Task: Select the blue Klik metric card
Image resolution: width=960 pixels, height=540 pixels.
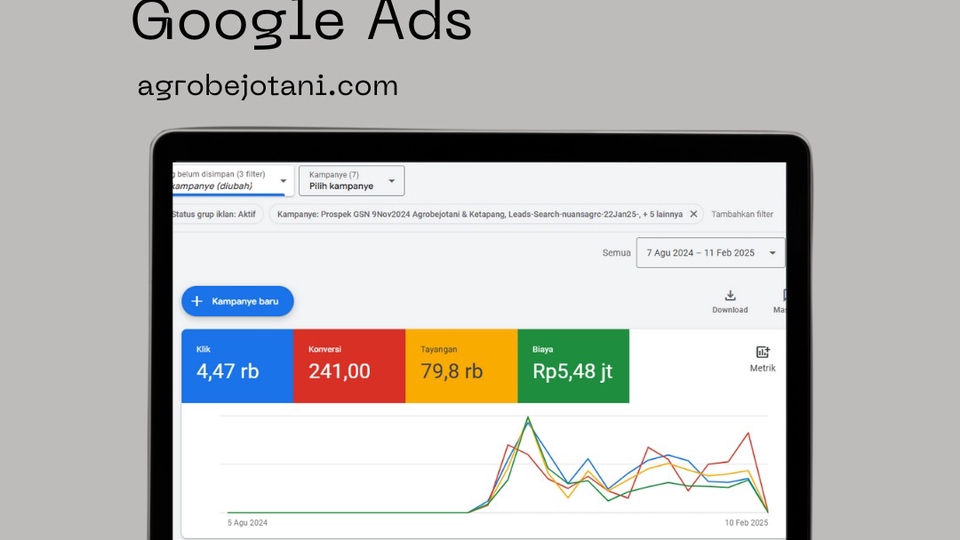Action: (x=238, y=366)
